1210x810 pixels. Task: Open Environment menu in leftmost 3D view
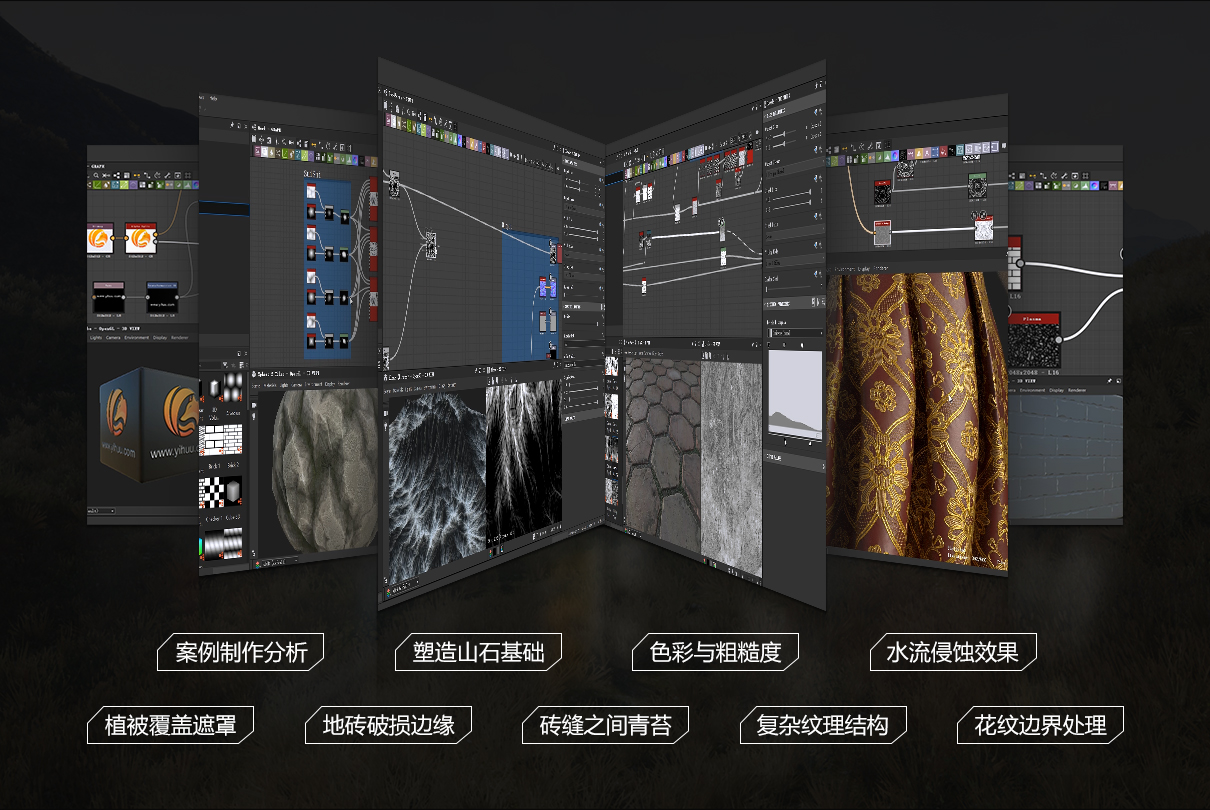click(137, 338)
